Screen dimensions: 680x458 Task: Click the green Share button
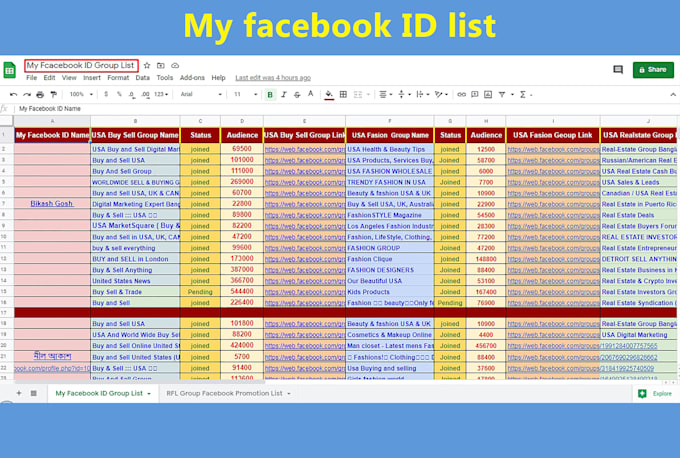tap(653, 70)
